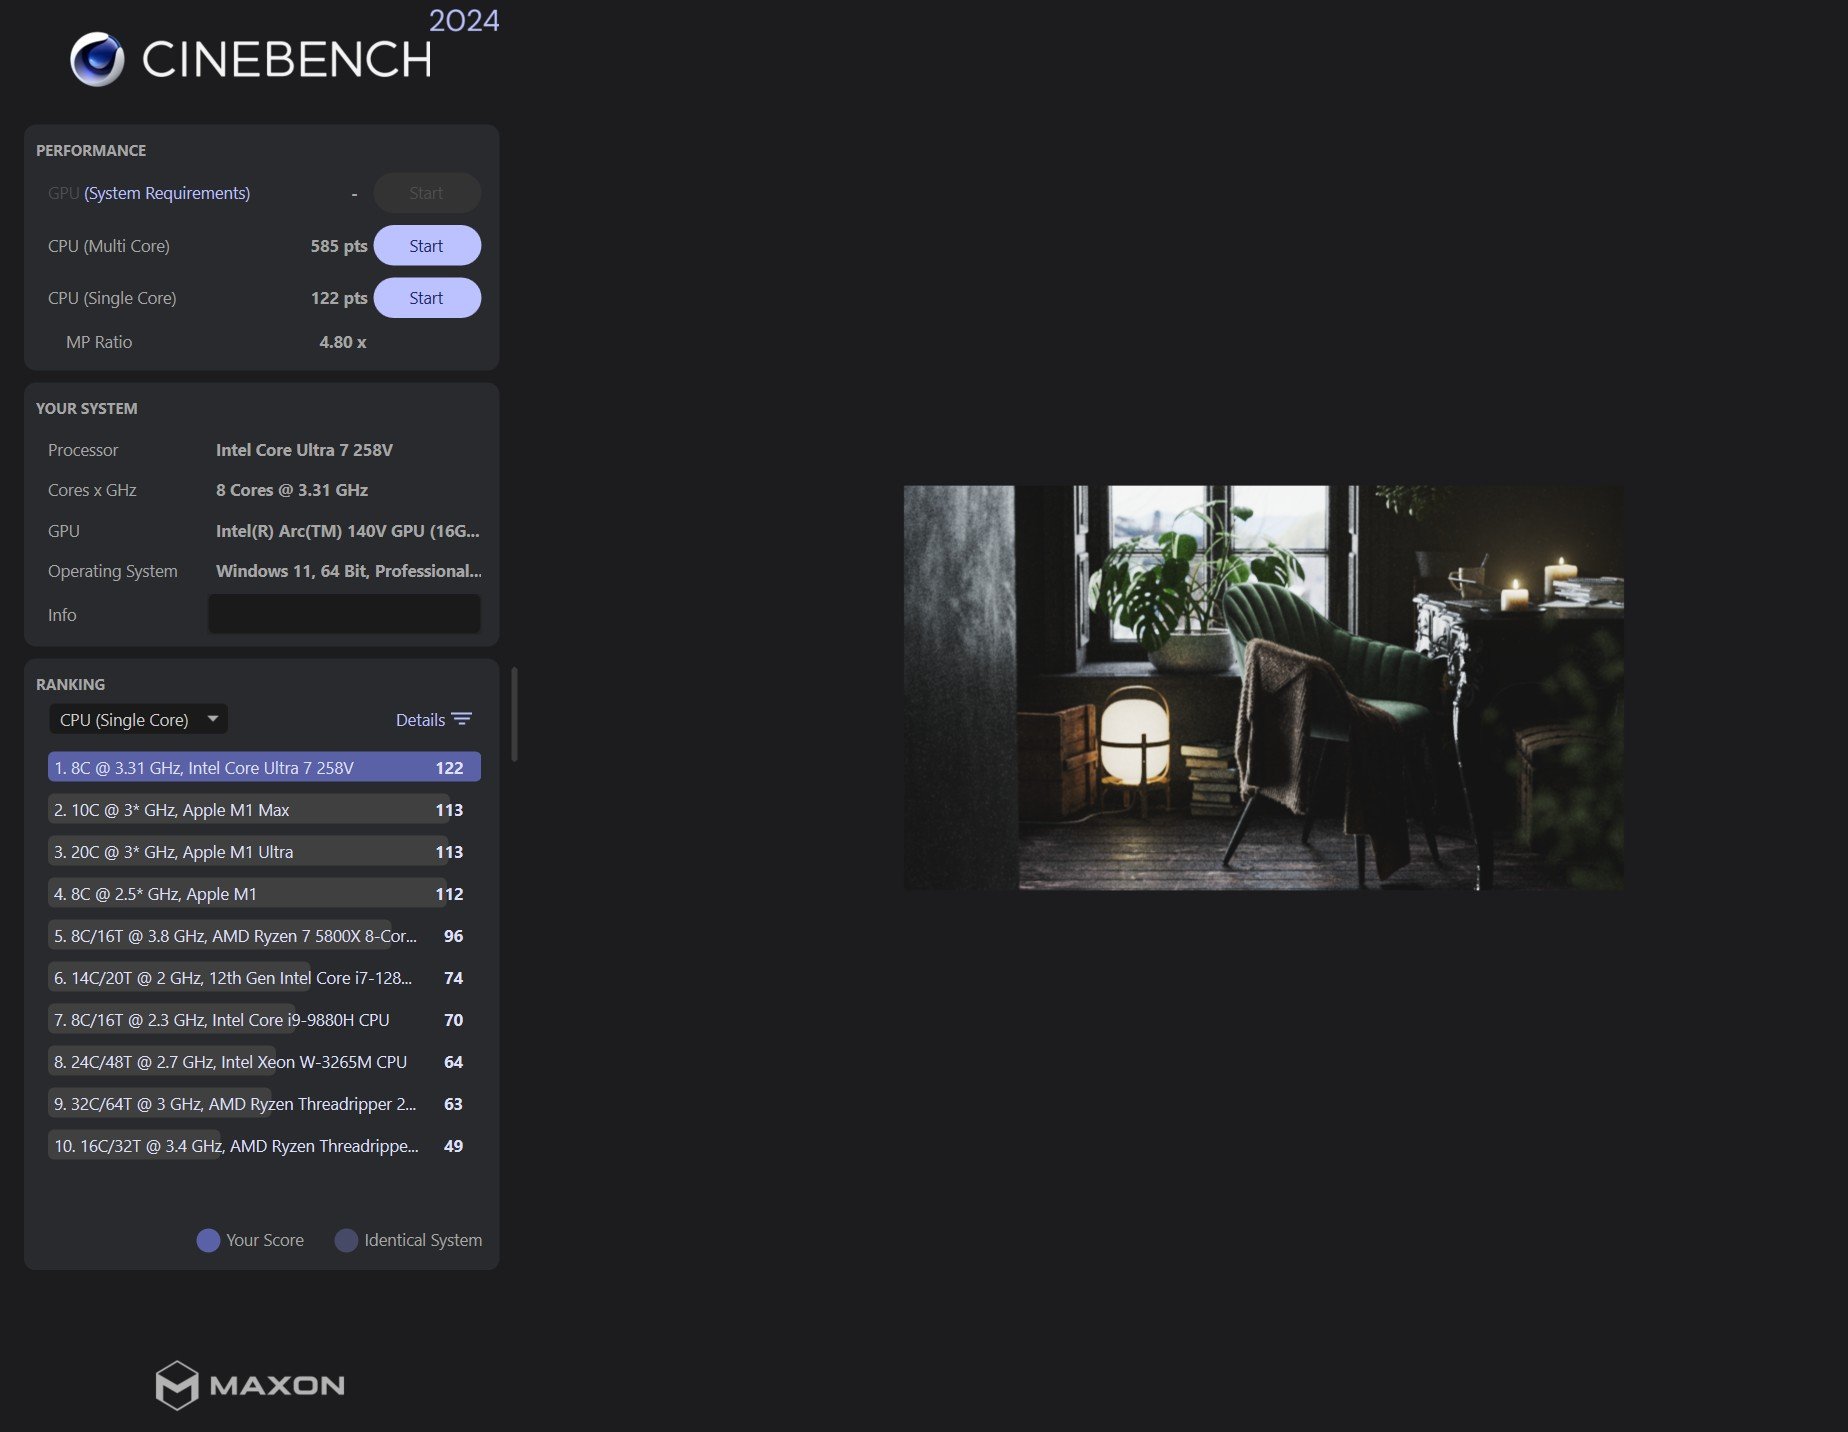Open the ranking Details link
Viewport: 1848px width, 1432px height.
pyautogui.click(x=420, y=720)
